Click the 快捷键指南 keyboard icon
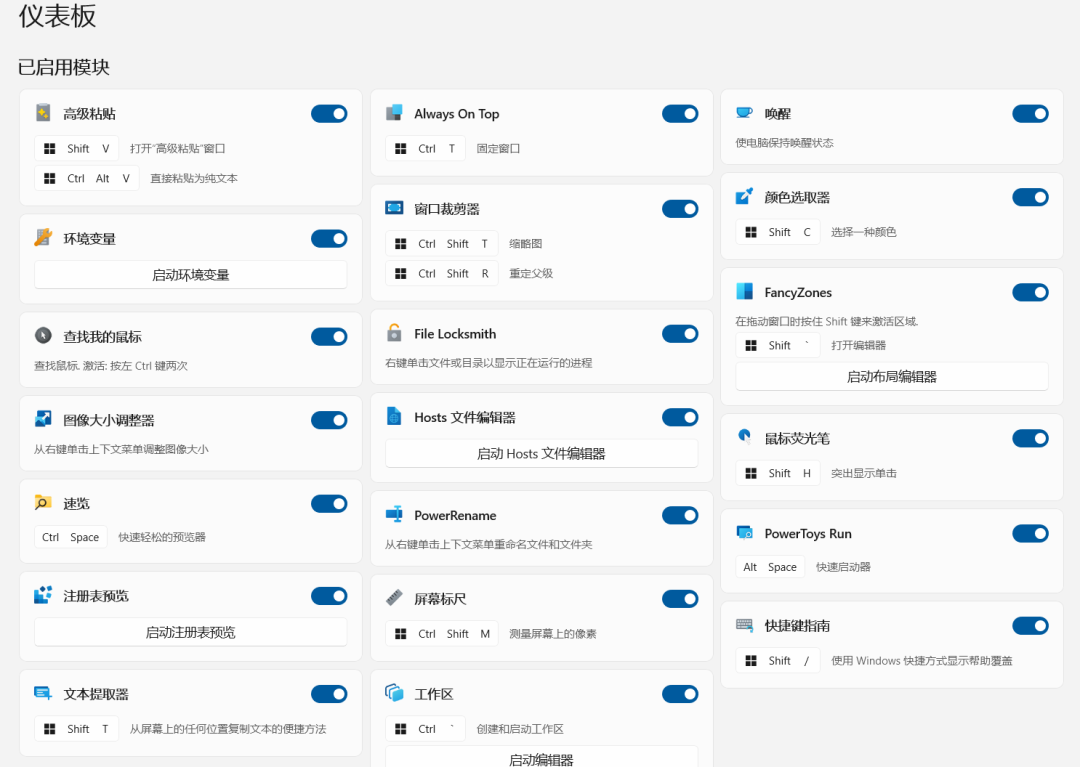This screenshot has width=1080, height=767. [744, 625]
